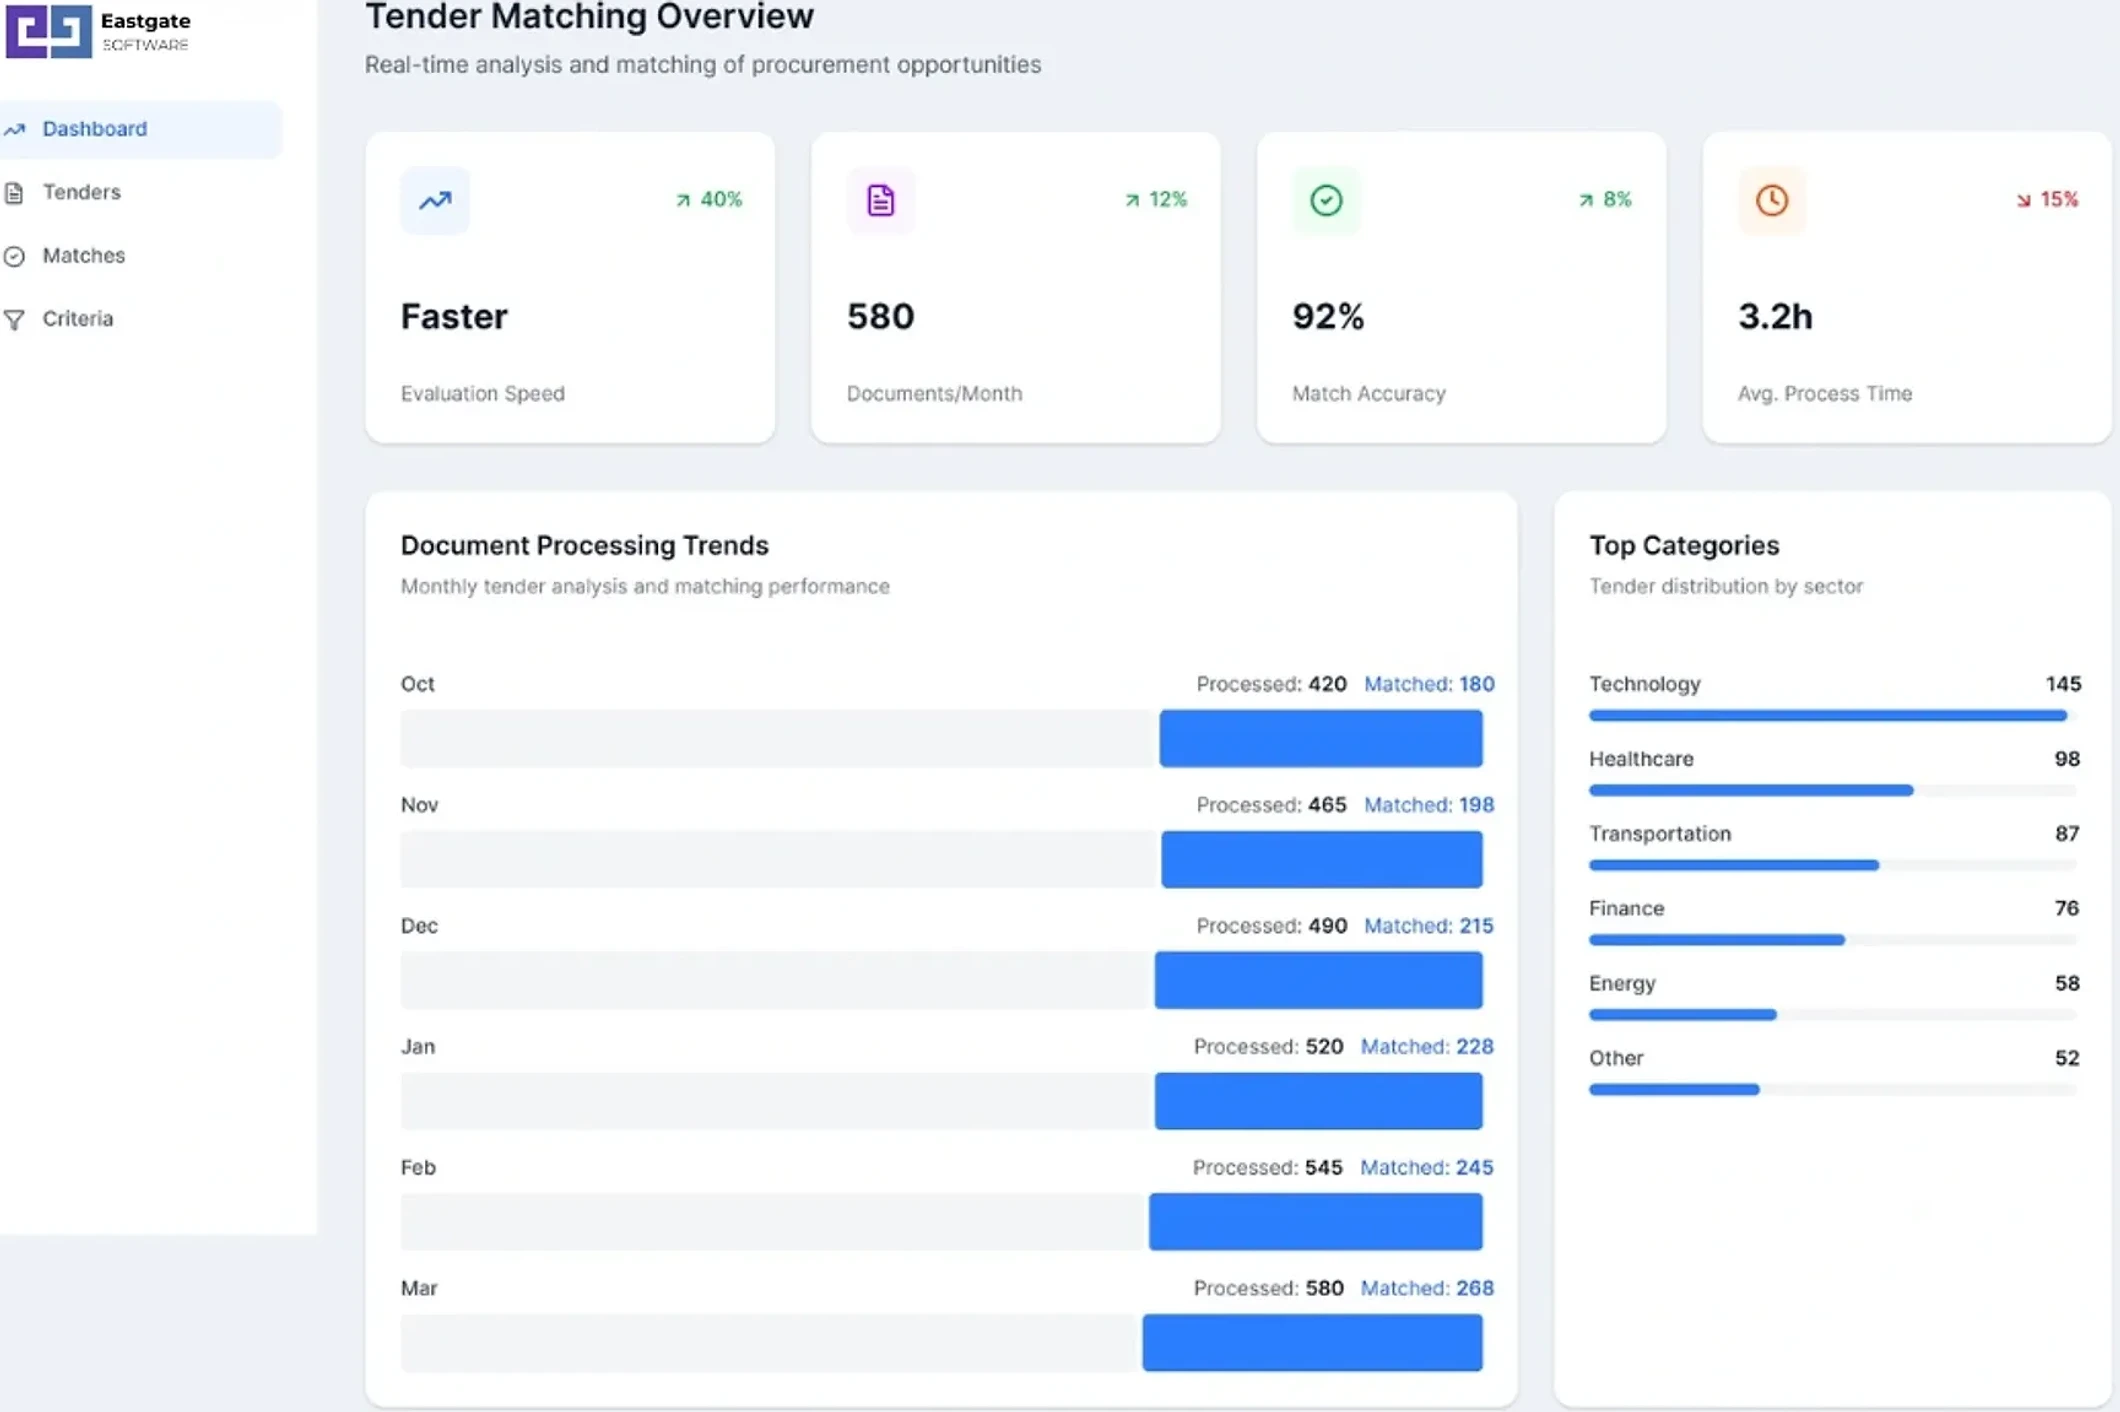Click the Technology category progress bar
The width and height of the screenshot is (2120, 1412).
coord(1832,715)
